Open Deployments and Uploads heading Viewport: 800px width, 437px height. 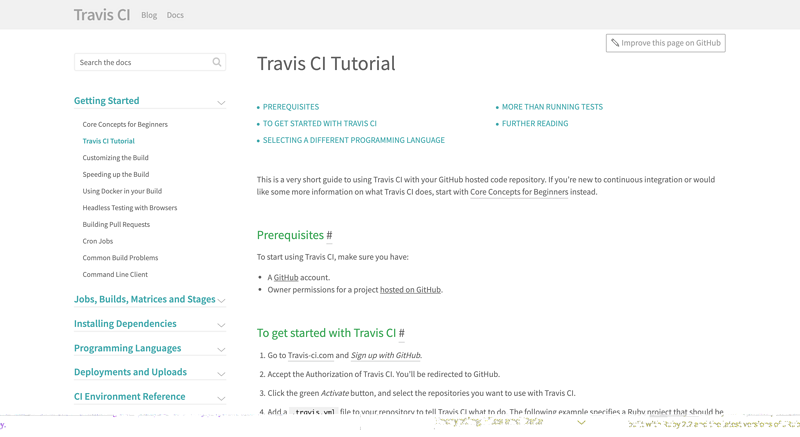130,372
